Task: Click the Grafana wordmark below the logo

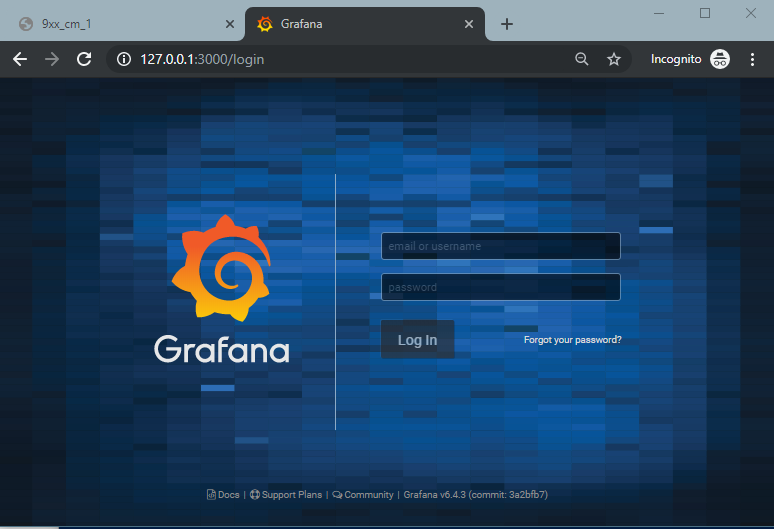Action: pos(222,349)
